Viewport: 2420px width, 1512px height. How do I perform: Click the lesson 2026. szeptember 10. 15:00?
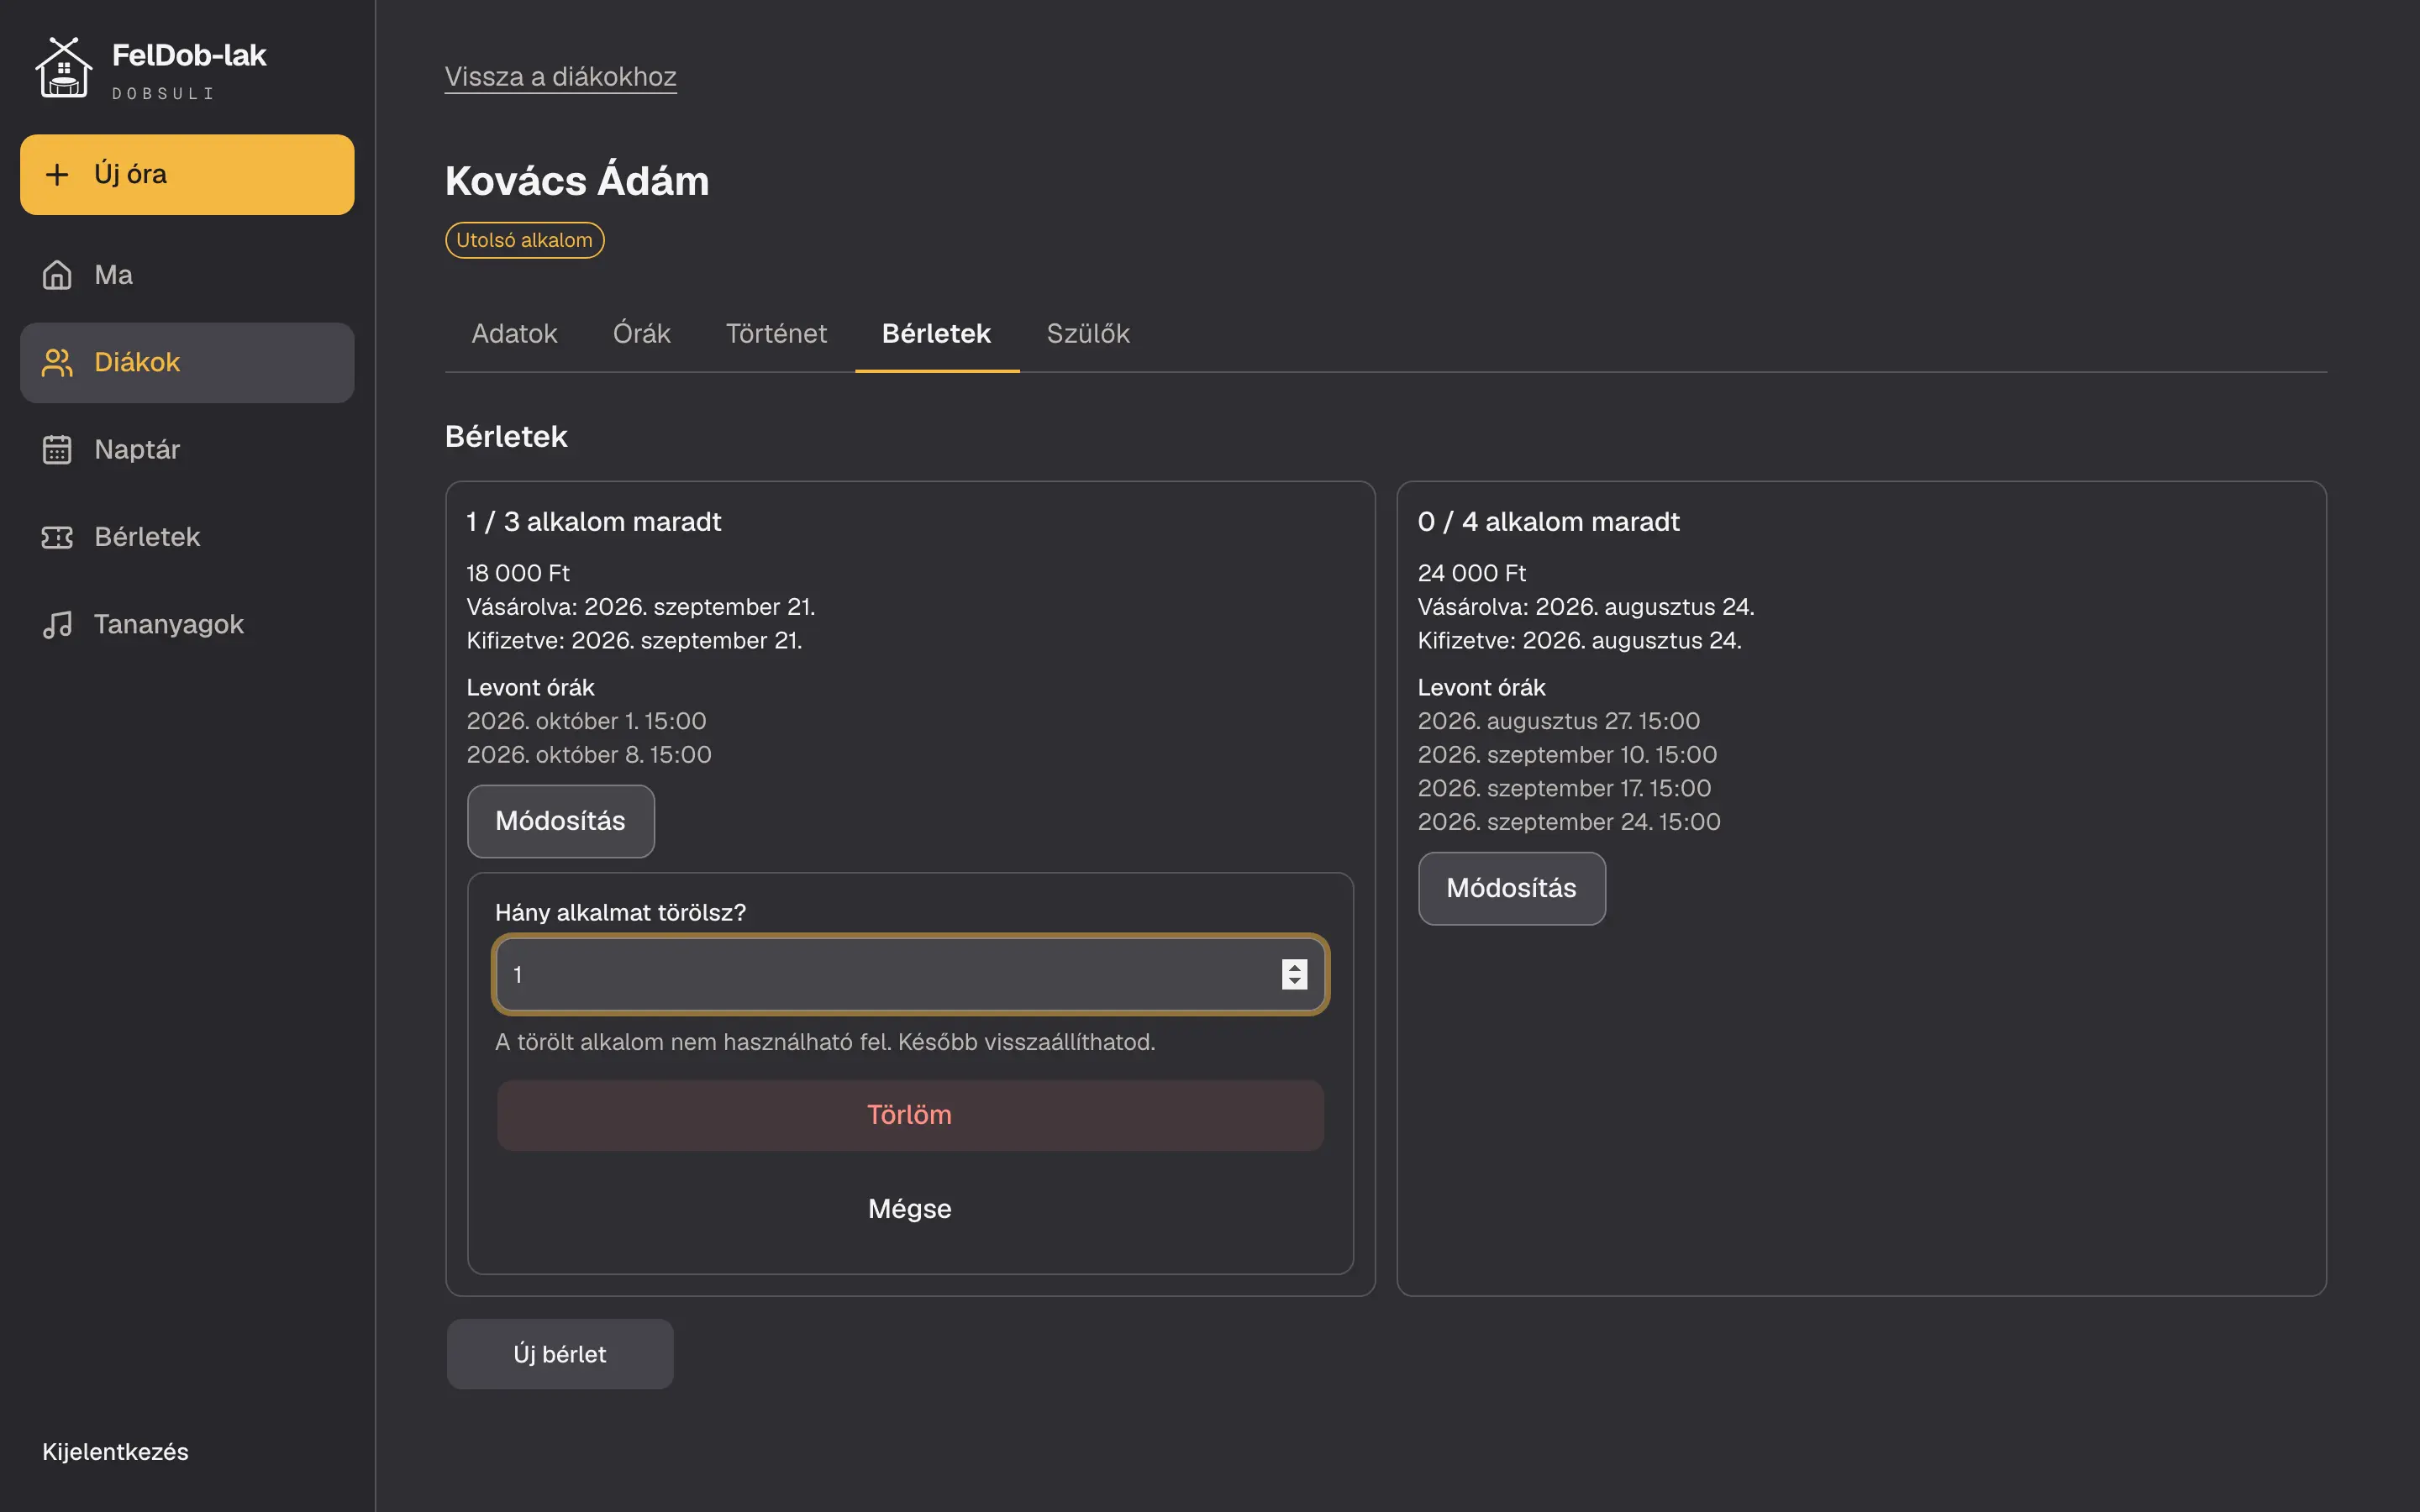click(1567, 755)
